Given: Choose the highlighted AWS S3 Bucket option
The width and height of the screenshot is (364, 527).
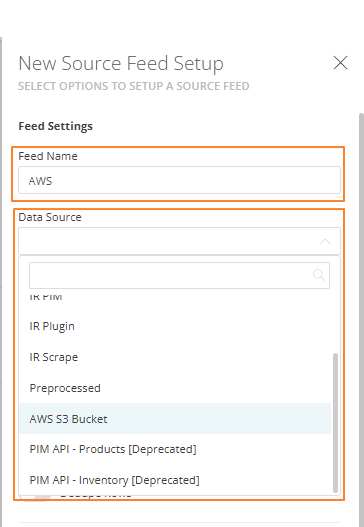Looking at the screenshot, I should [175, 419].
